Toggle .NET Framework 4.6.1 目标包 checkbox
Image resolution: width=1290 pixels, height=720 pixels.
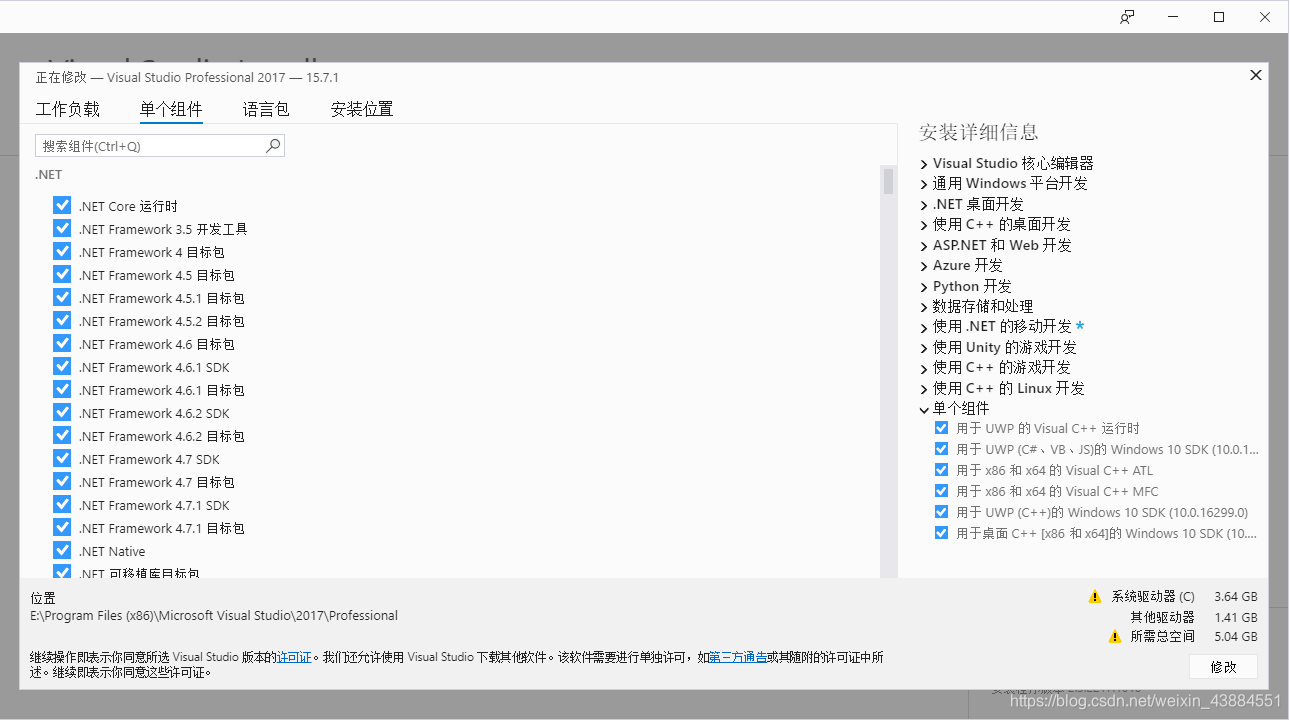[62, 390]
